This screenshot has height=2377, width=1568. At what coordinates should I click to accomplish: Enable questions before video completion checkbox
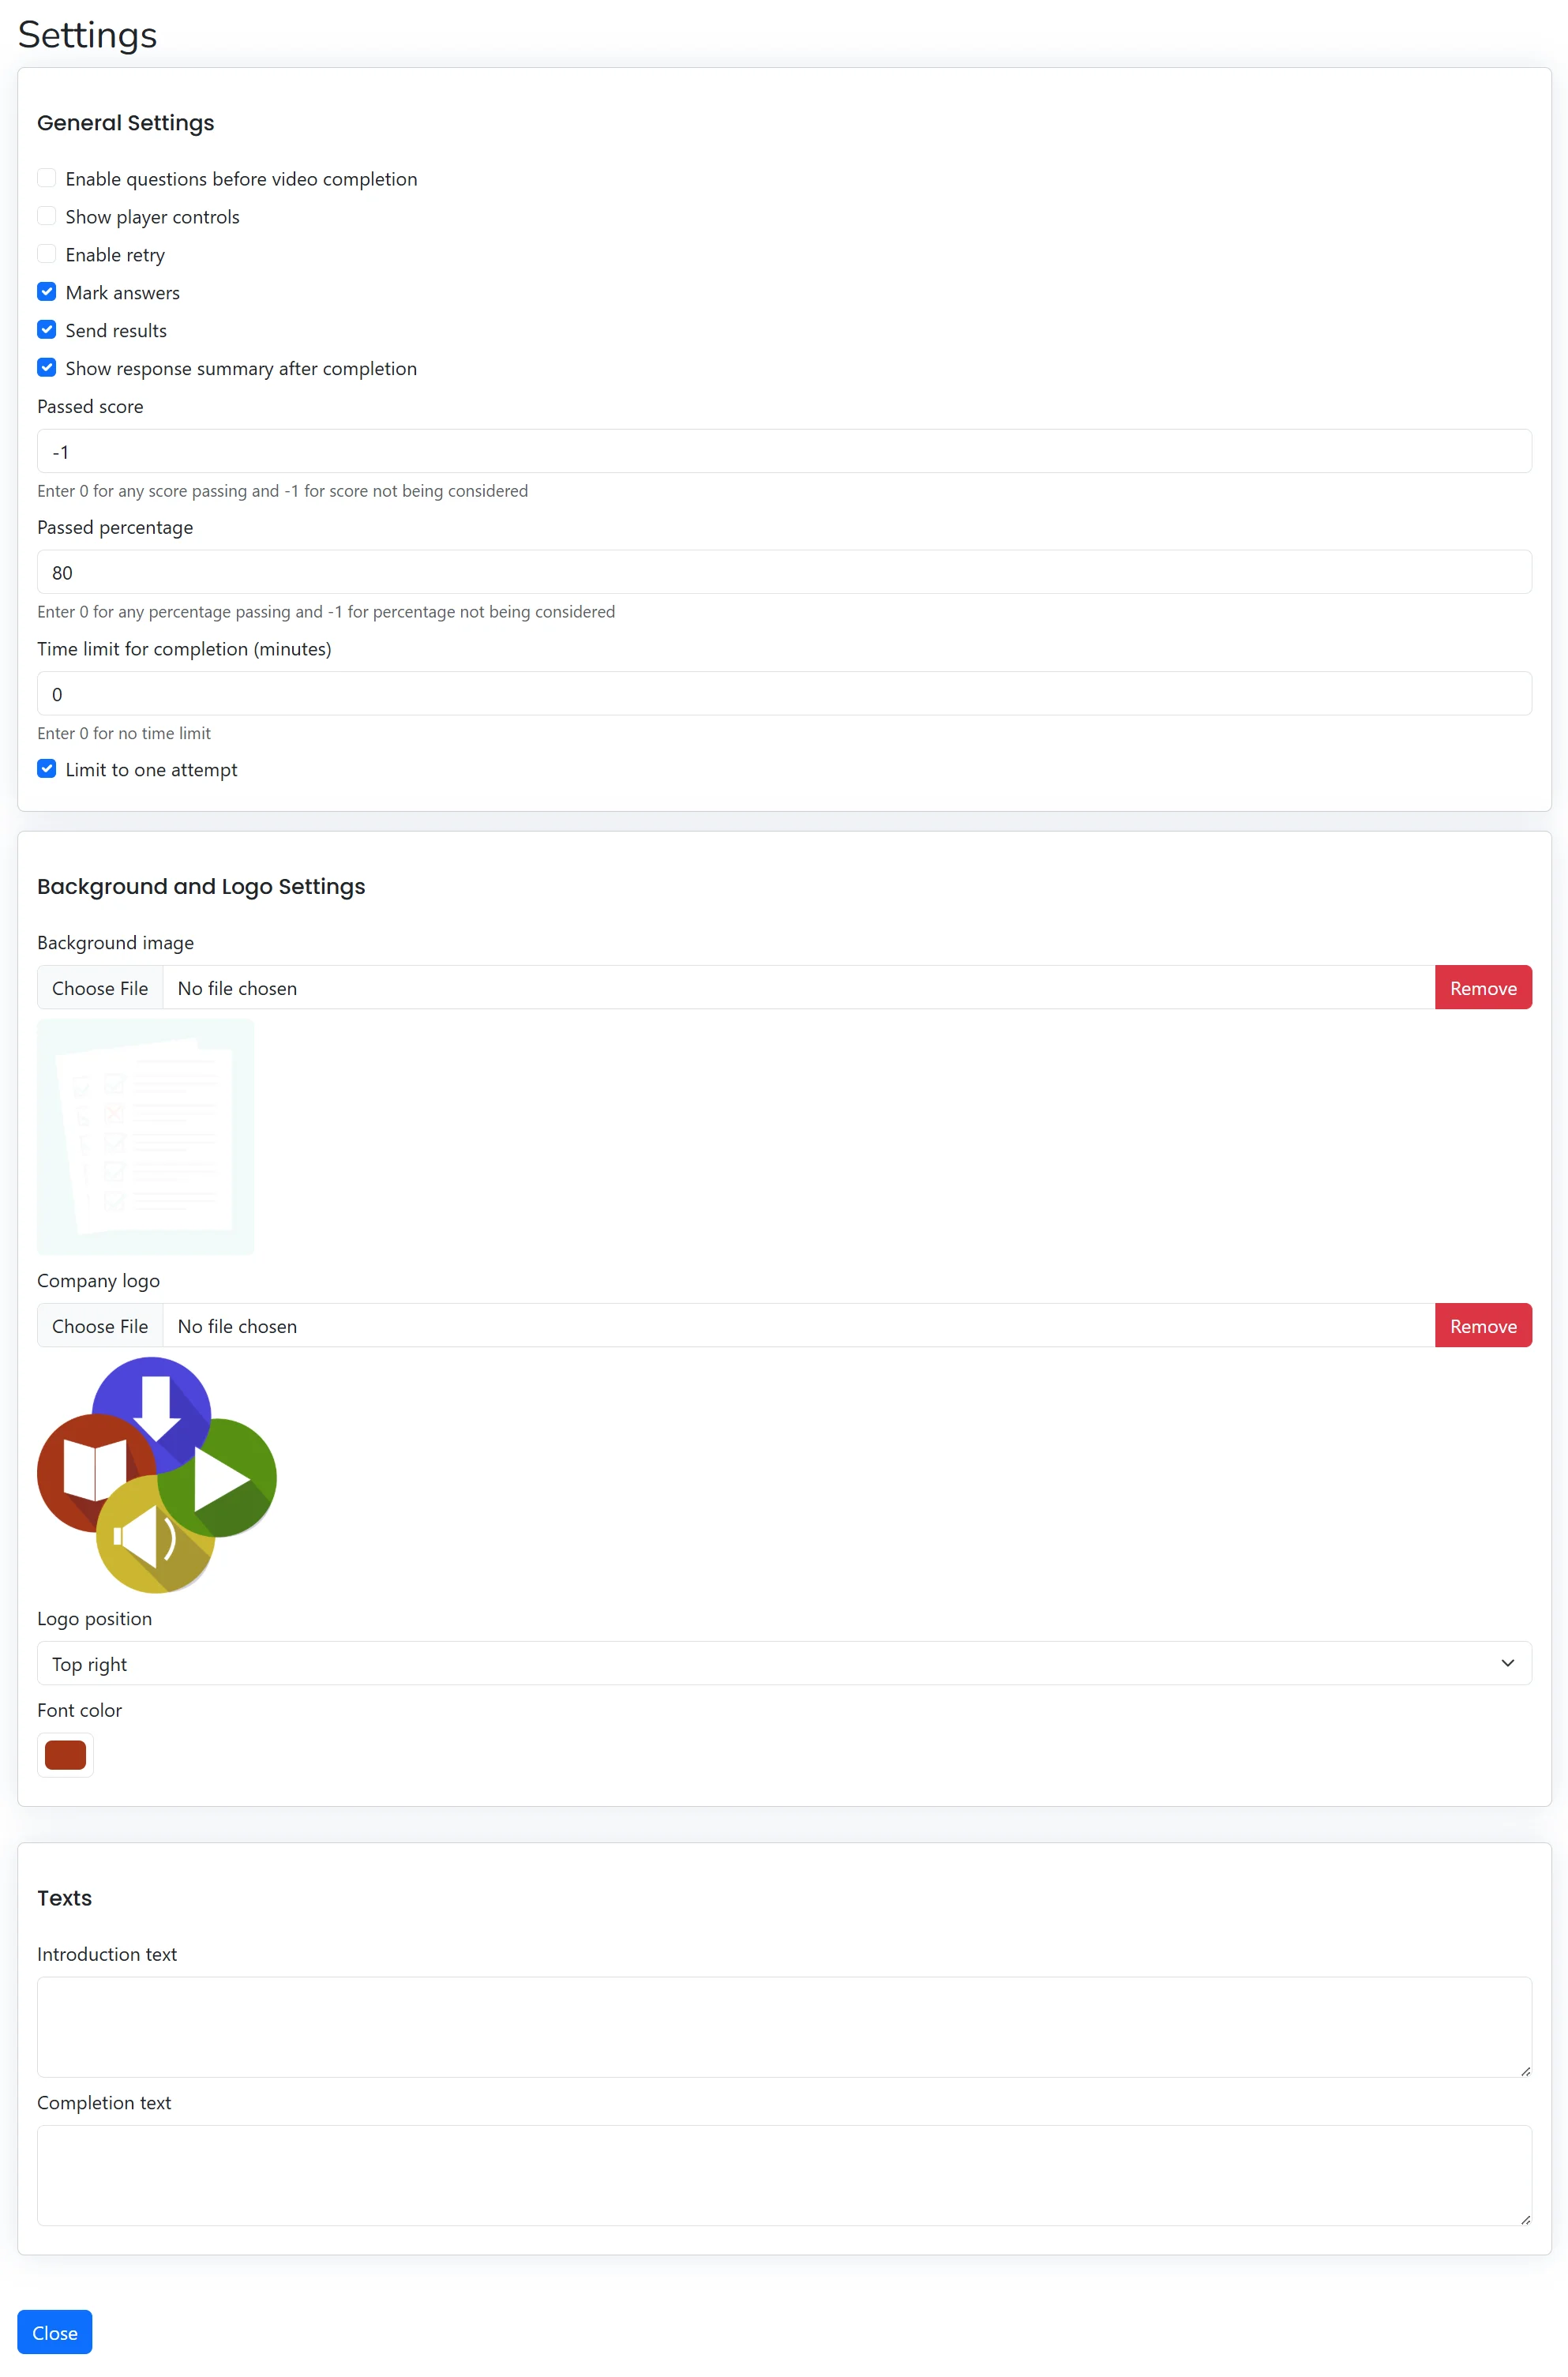click(47, 178)
